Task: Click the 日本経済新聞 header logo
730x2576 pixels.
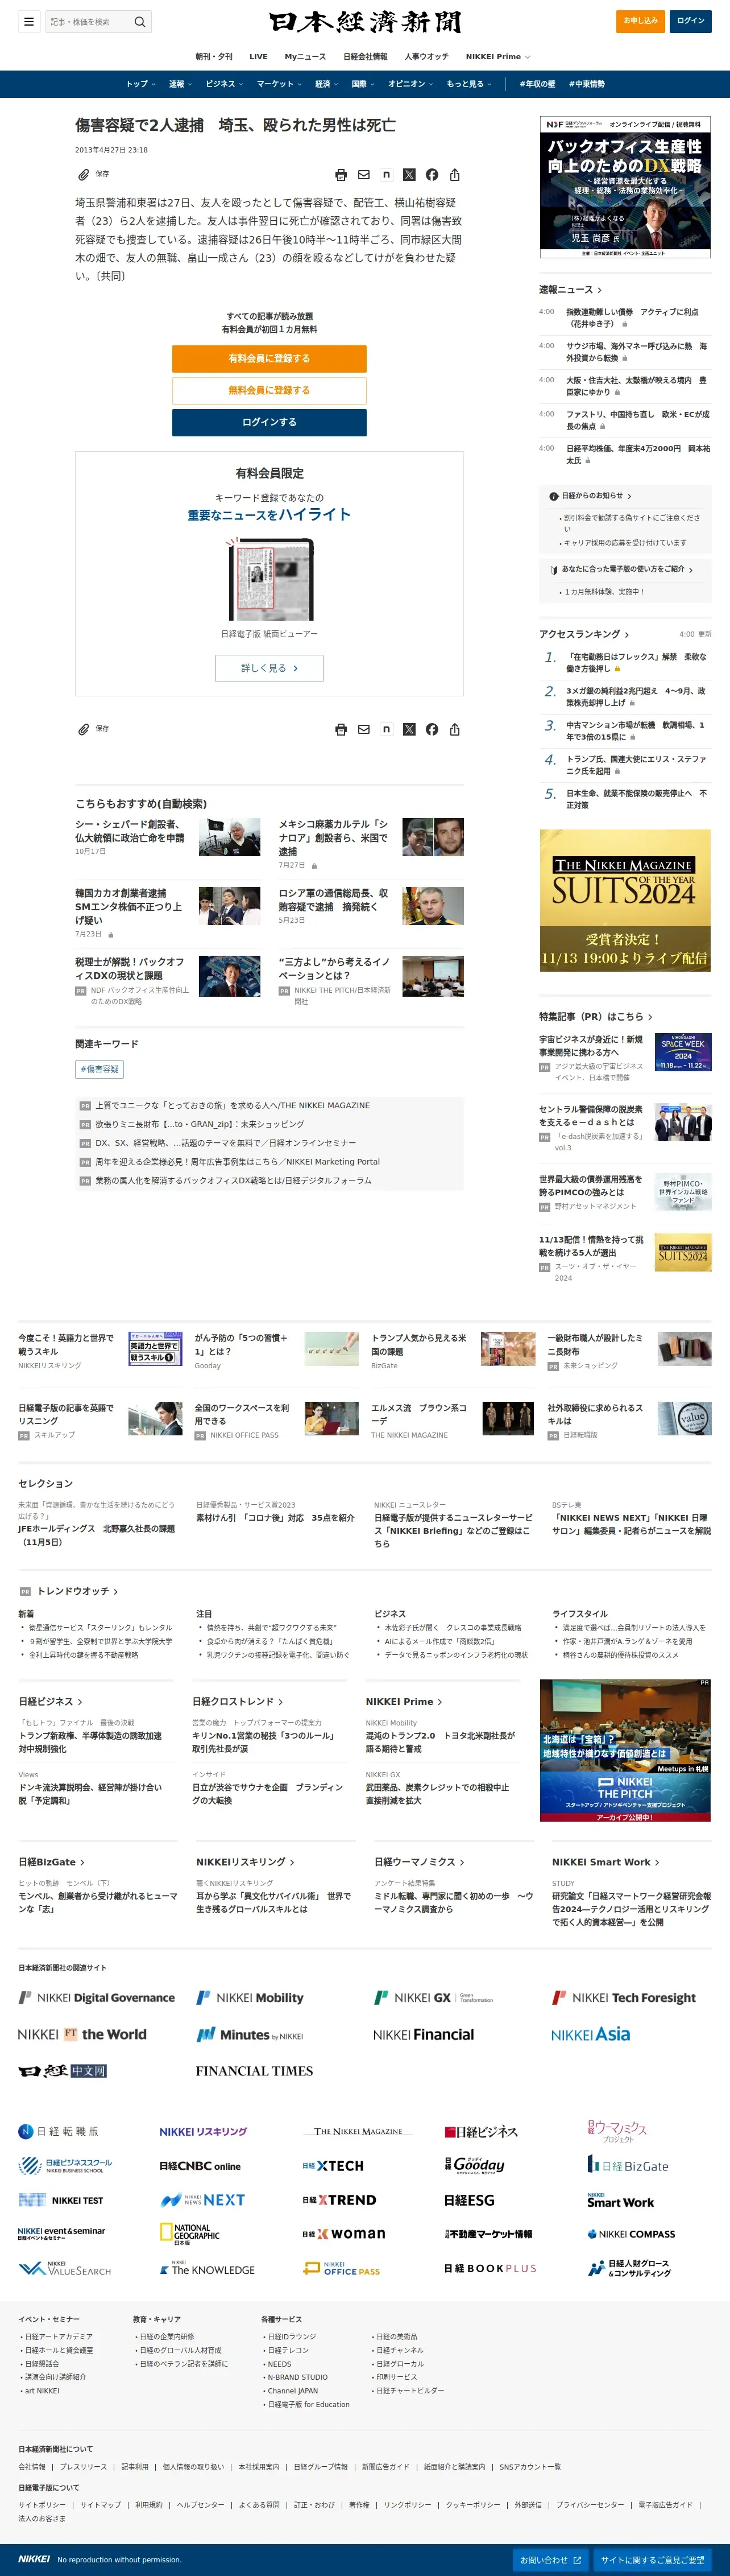Action: [x=365, y=22]
